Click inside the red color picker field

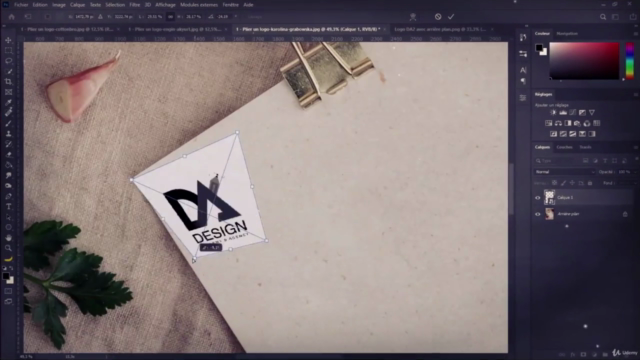pos(584,60)
